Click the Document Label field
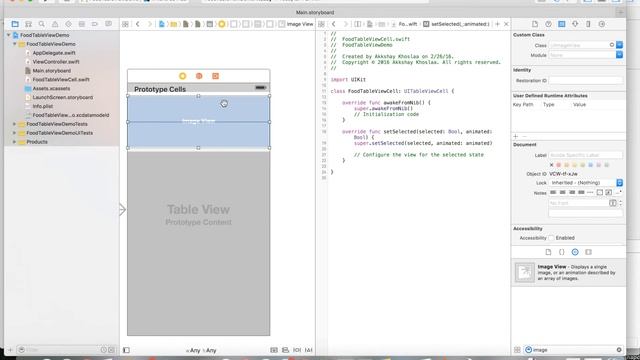This screenshot has height=360, width=640. coord(586,155)
